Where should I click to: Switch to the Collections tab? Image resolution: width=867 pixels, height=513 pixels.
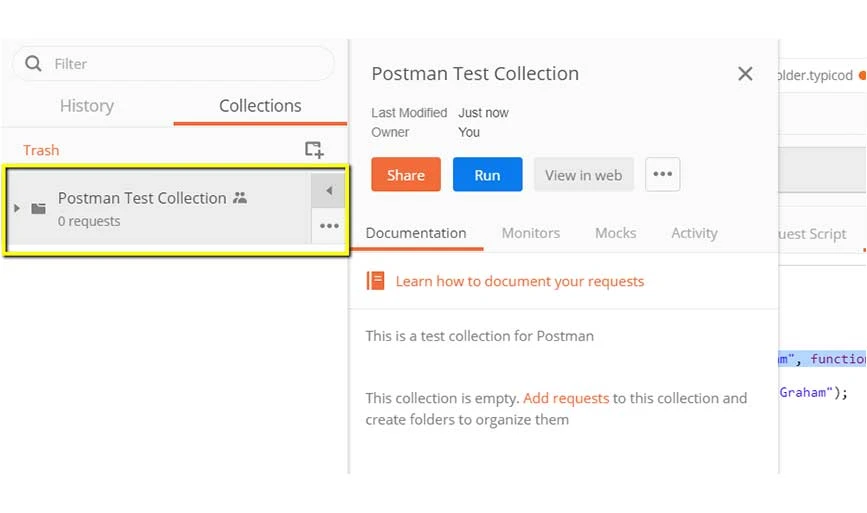click(260, 106)
